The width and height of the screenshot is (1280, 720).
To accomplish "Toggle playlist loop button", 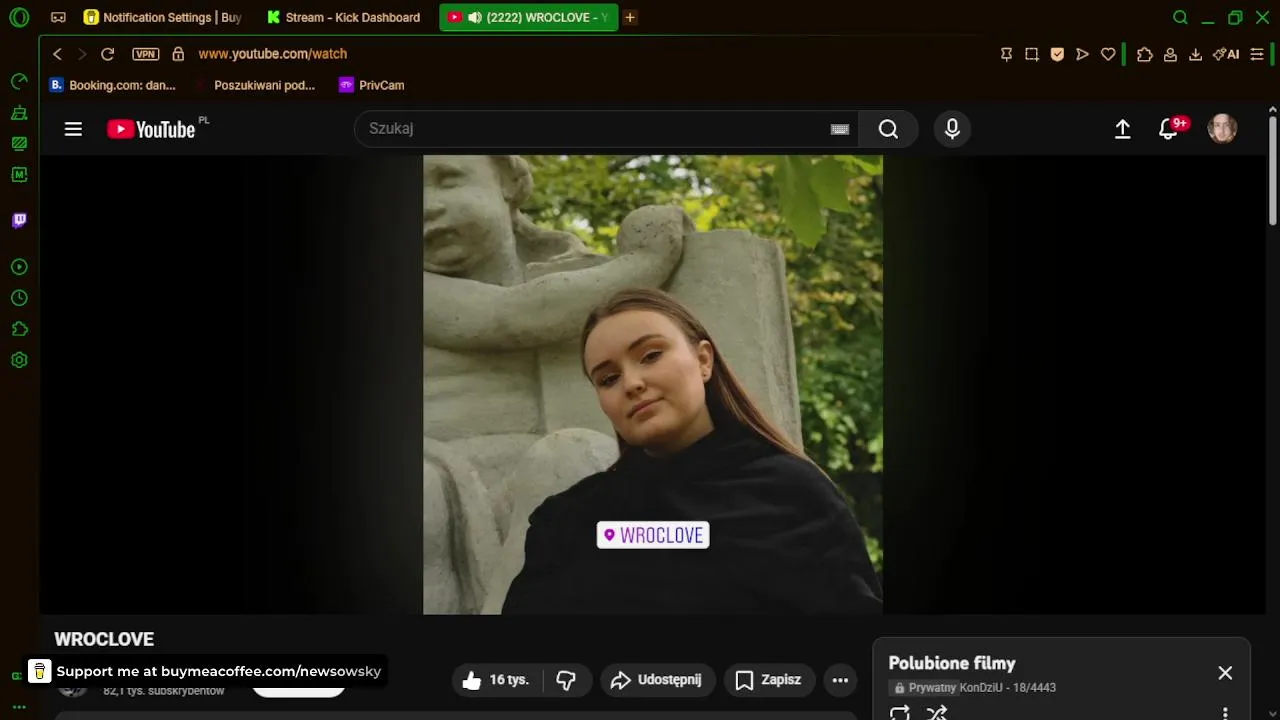I will pyautogui.click(x=900, y=713).
